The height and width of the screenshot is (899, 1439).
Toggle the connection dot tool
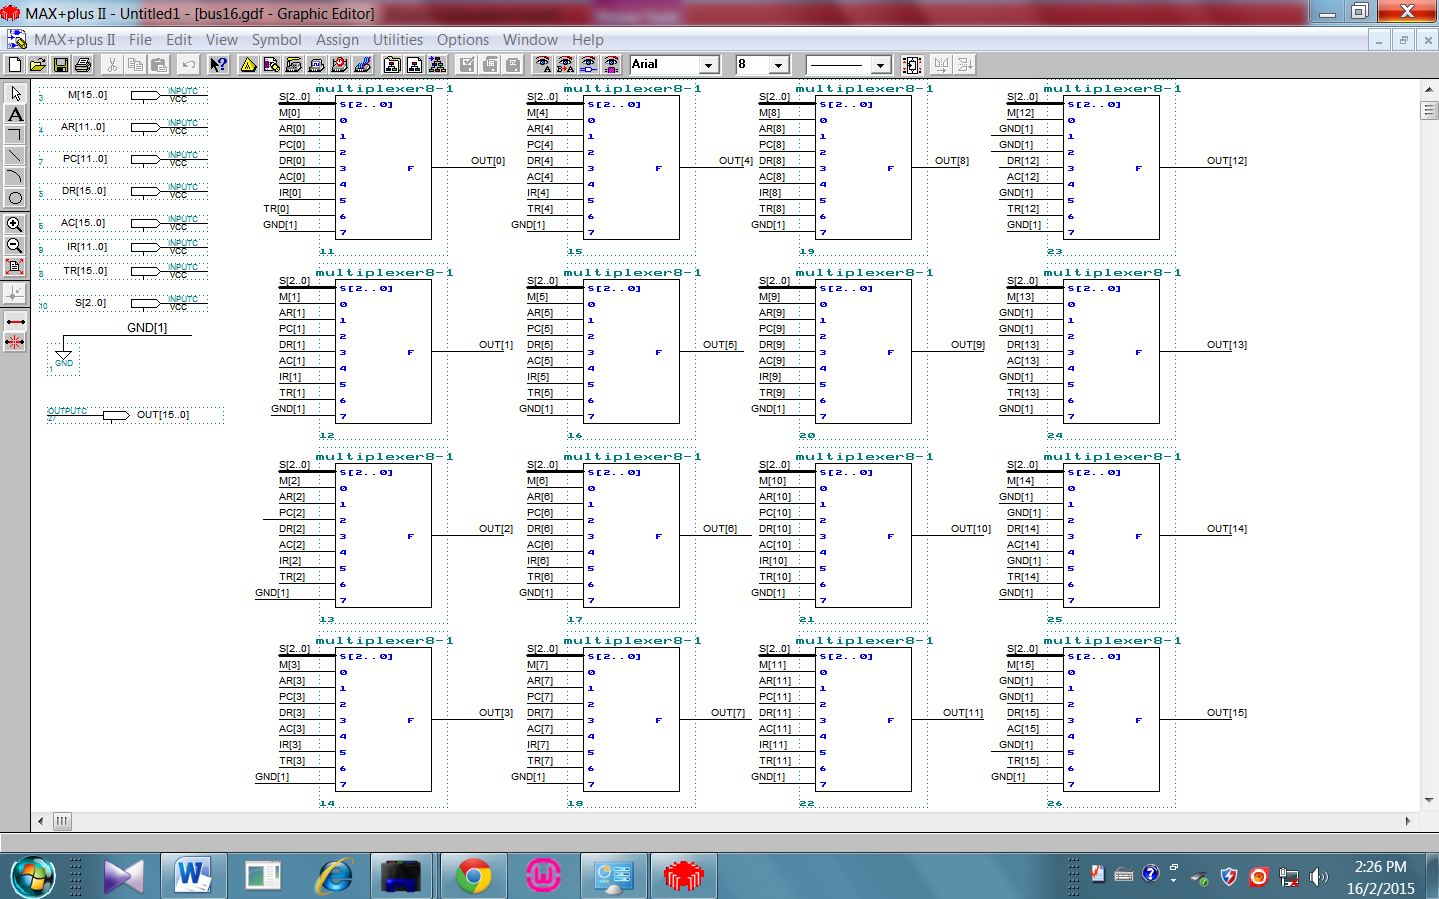(x=15, y=293)
